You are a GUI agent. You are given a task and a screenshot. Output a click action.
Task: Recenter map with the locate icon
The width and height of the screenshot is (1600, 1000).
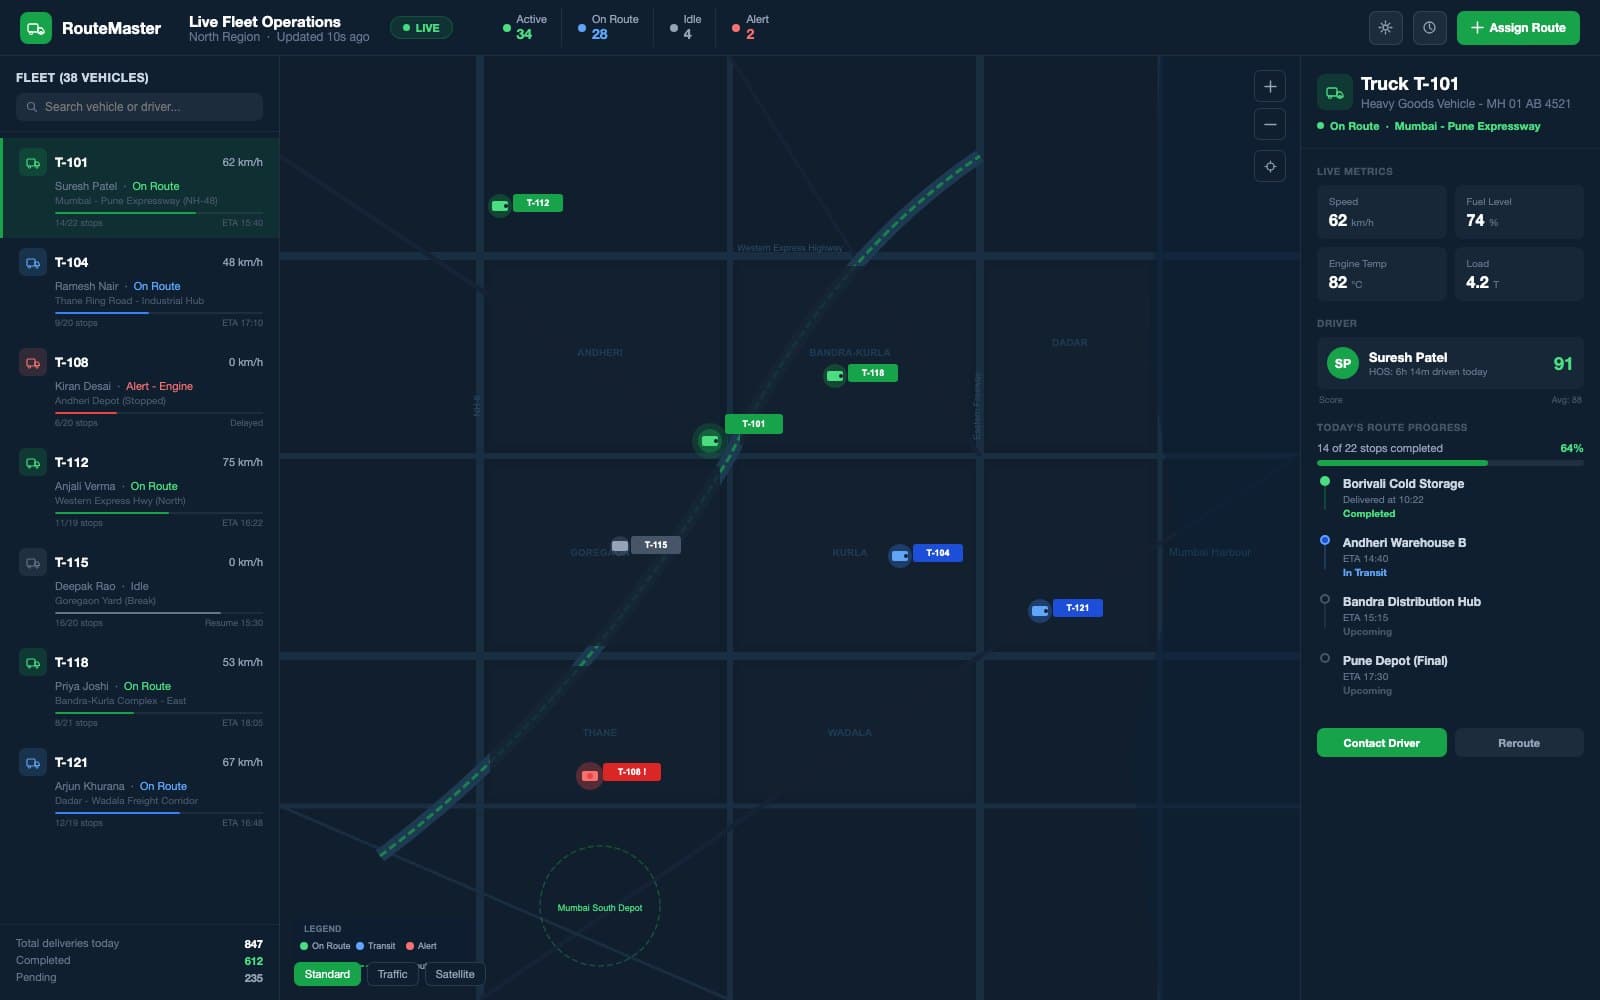1270,166
